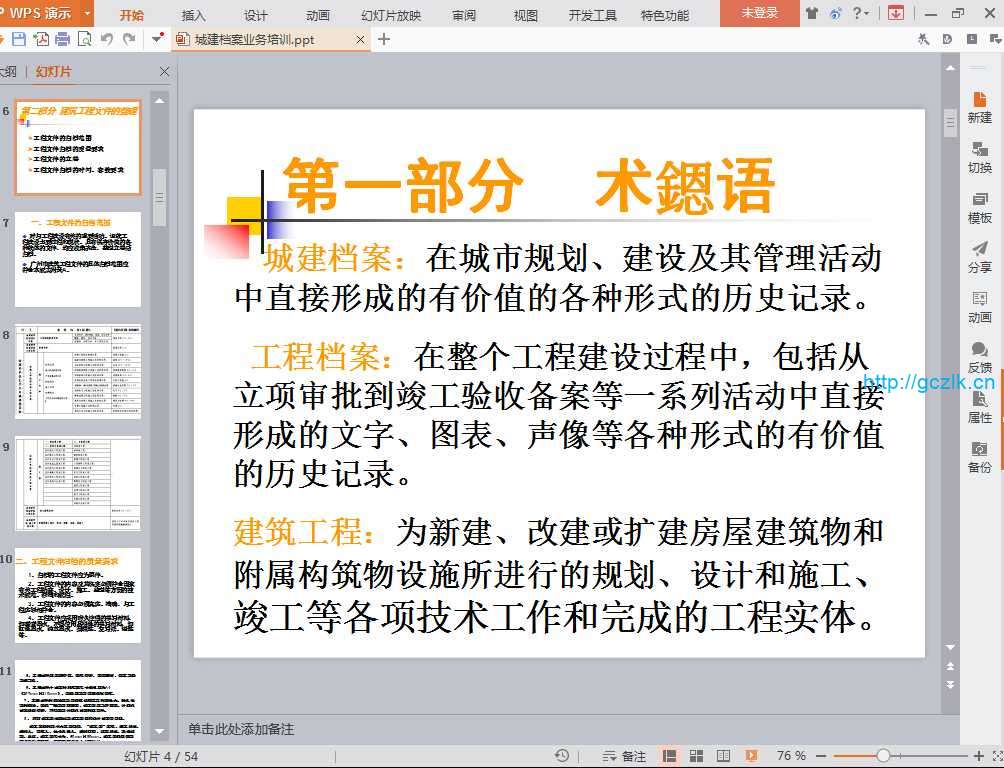The width and height of the screenshot is (1004, 768).
Task: Switch to slide sorter view
Action: click(x=697, y=756)
